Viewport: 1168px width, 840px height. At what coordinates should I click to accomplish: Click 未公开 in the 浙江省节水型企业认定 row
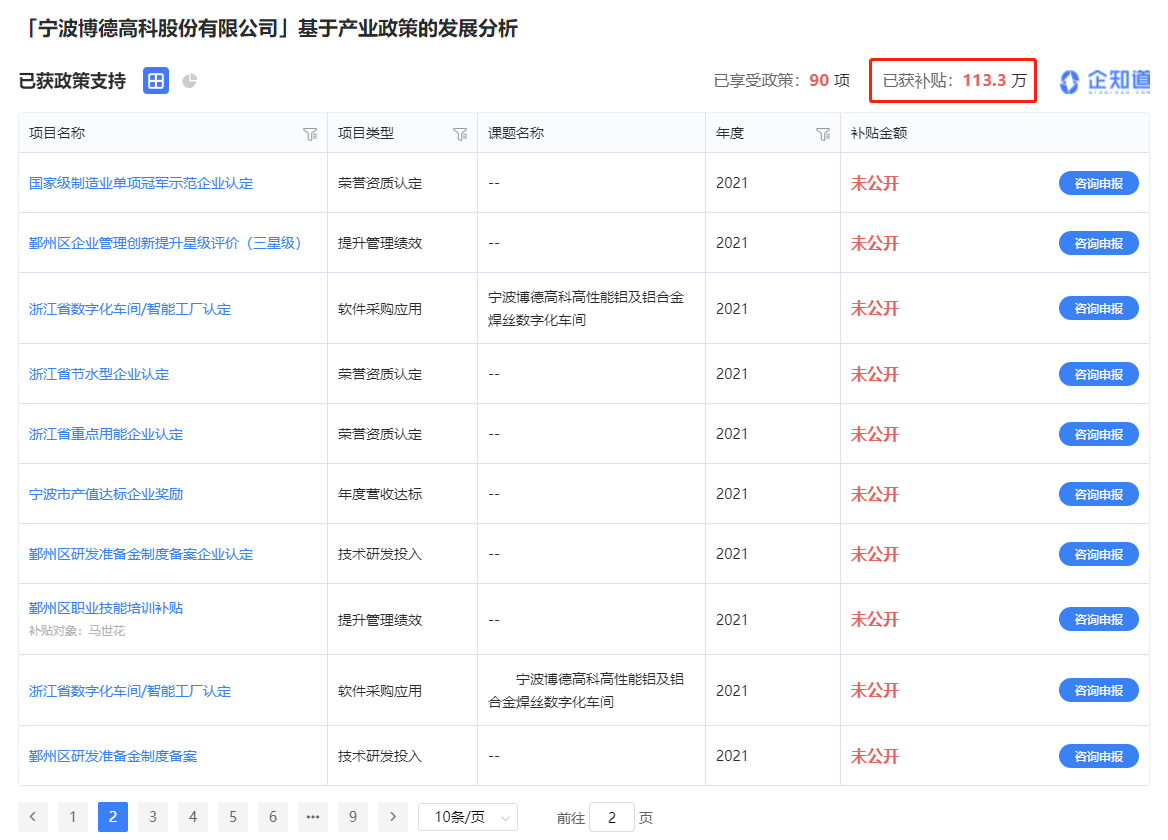[875, 374]
